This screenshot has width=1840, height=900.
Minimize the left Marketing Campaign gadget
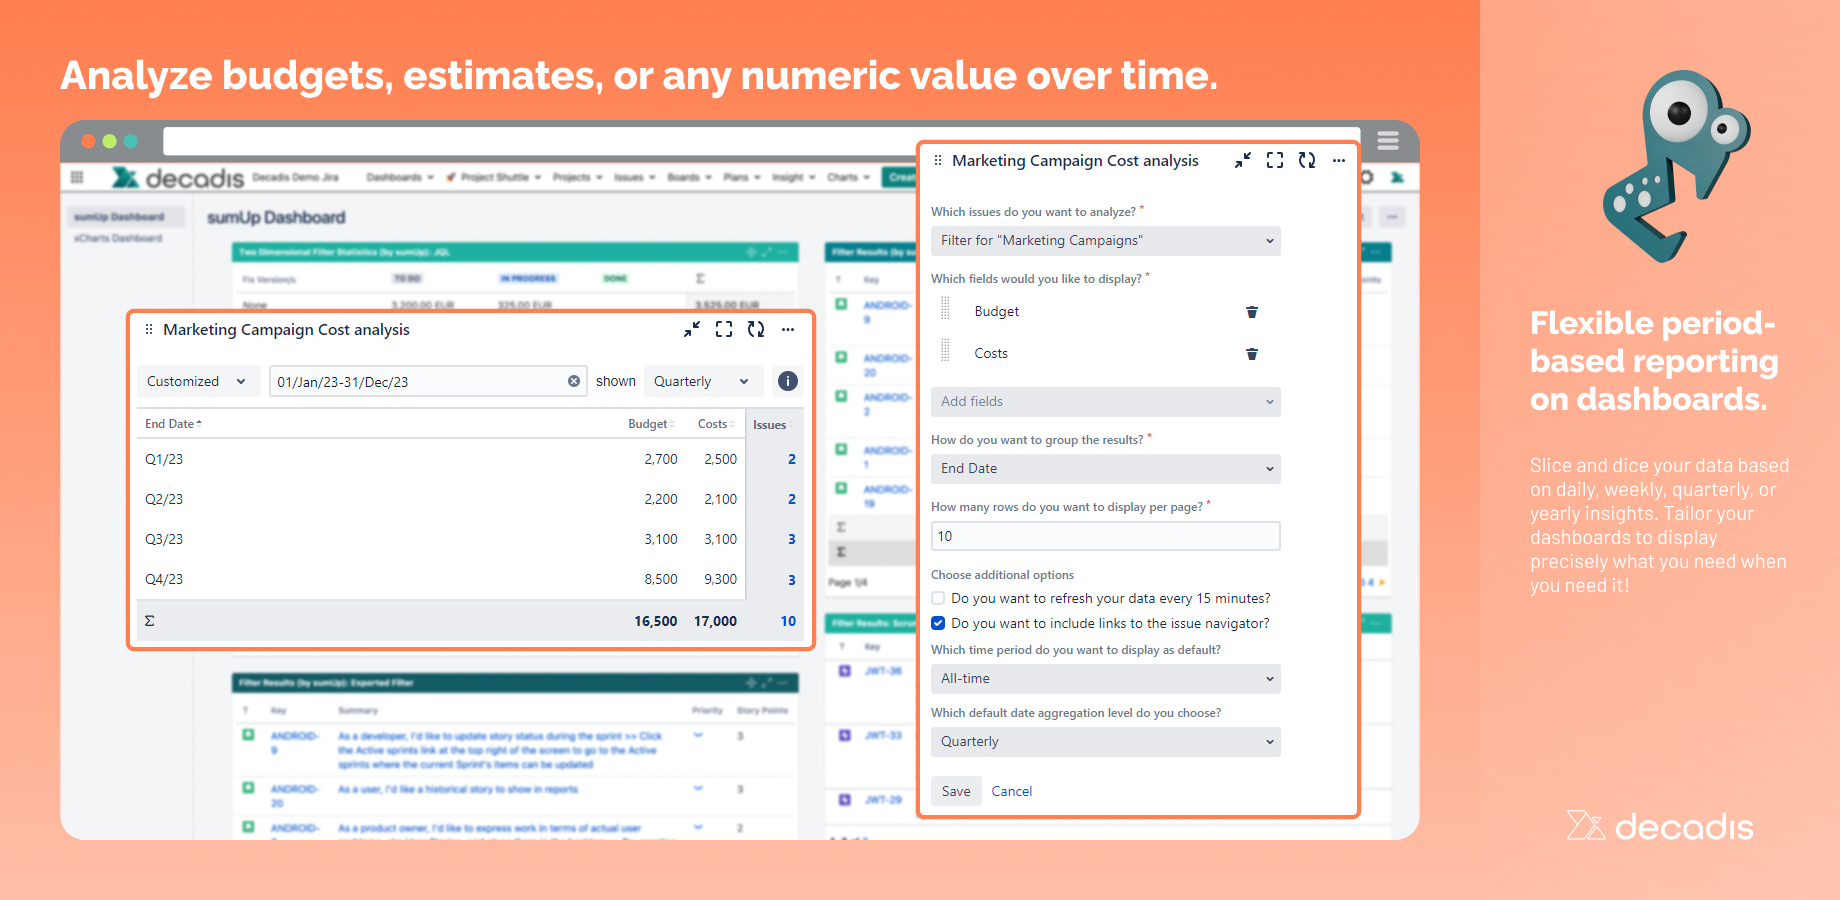pyautogui.click(x=692, y=330)
